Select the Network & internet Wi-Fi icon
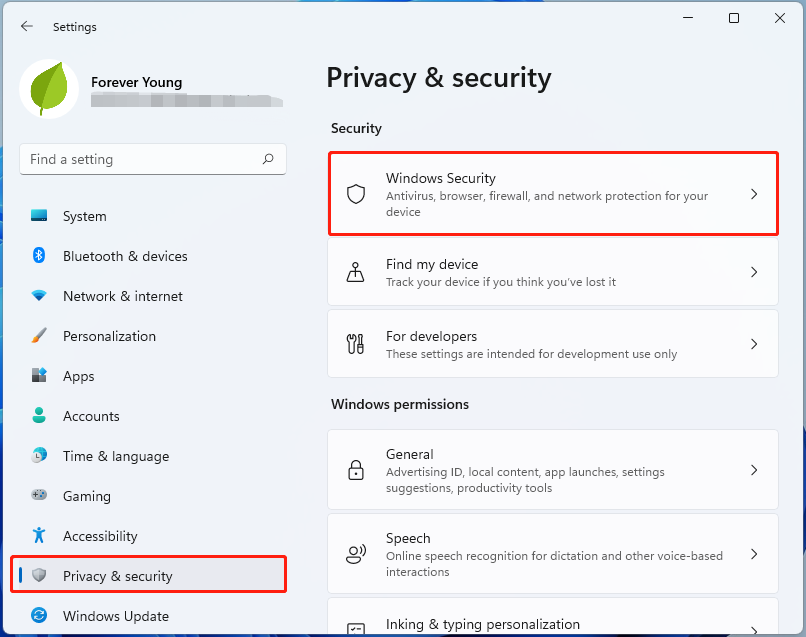Screen dimensions: 806x637 point(39,296)
